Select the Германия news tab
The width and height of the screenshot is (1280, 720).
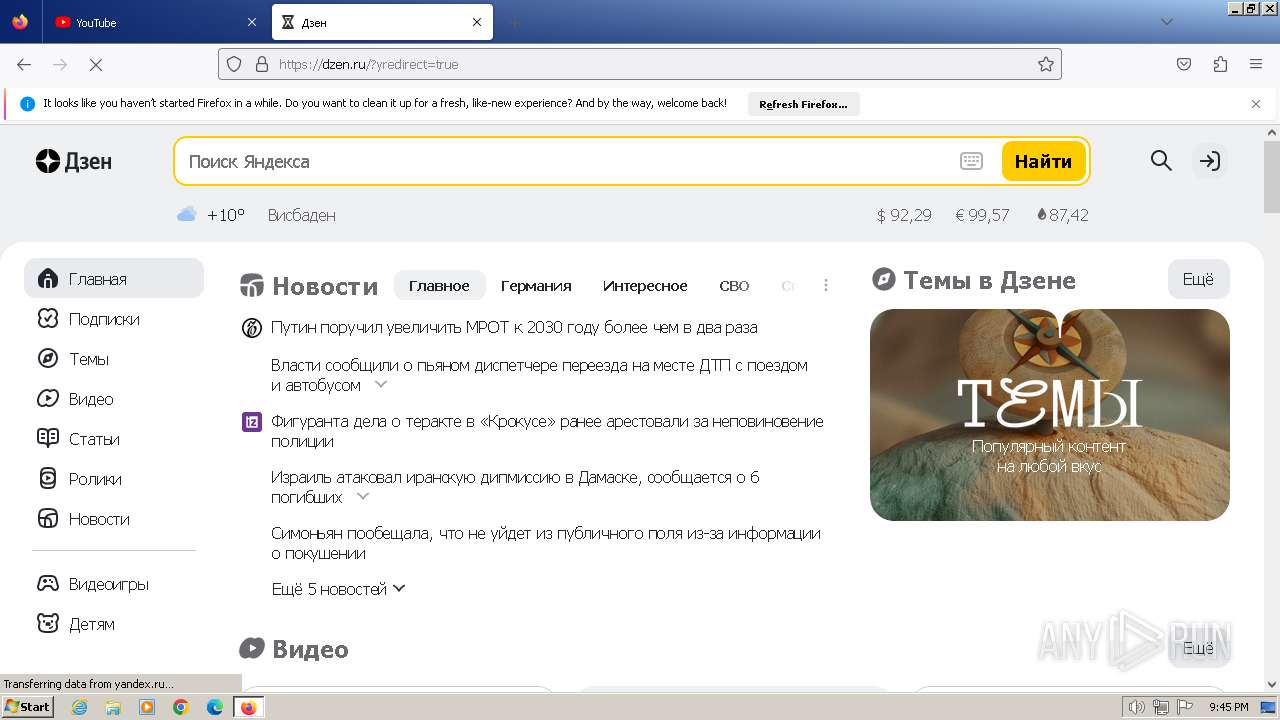coord(536,285)
